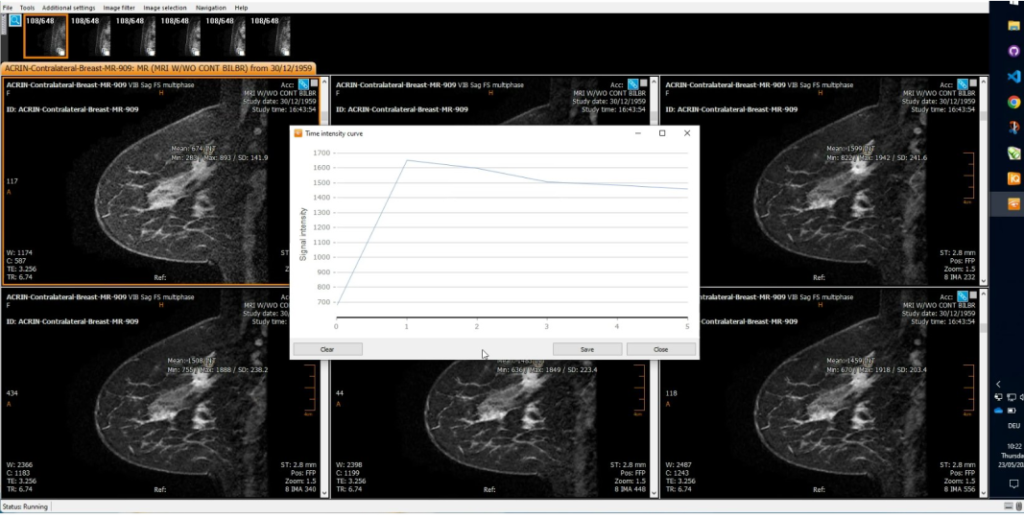Click the active orange viewer taskbar icon
The width and height of the screenshot is (1024, 518).
point(1014,204)
